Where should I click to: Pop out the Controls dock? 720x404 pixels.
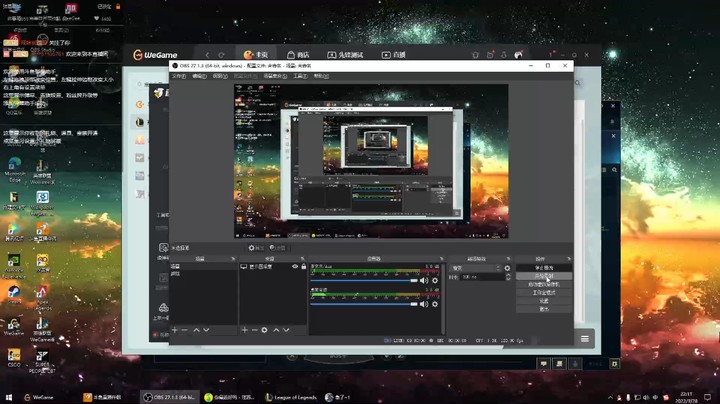pos(569,259)
